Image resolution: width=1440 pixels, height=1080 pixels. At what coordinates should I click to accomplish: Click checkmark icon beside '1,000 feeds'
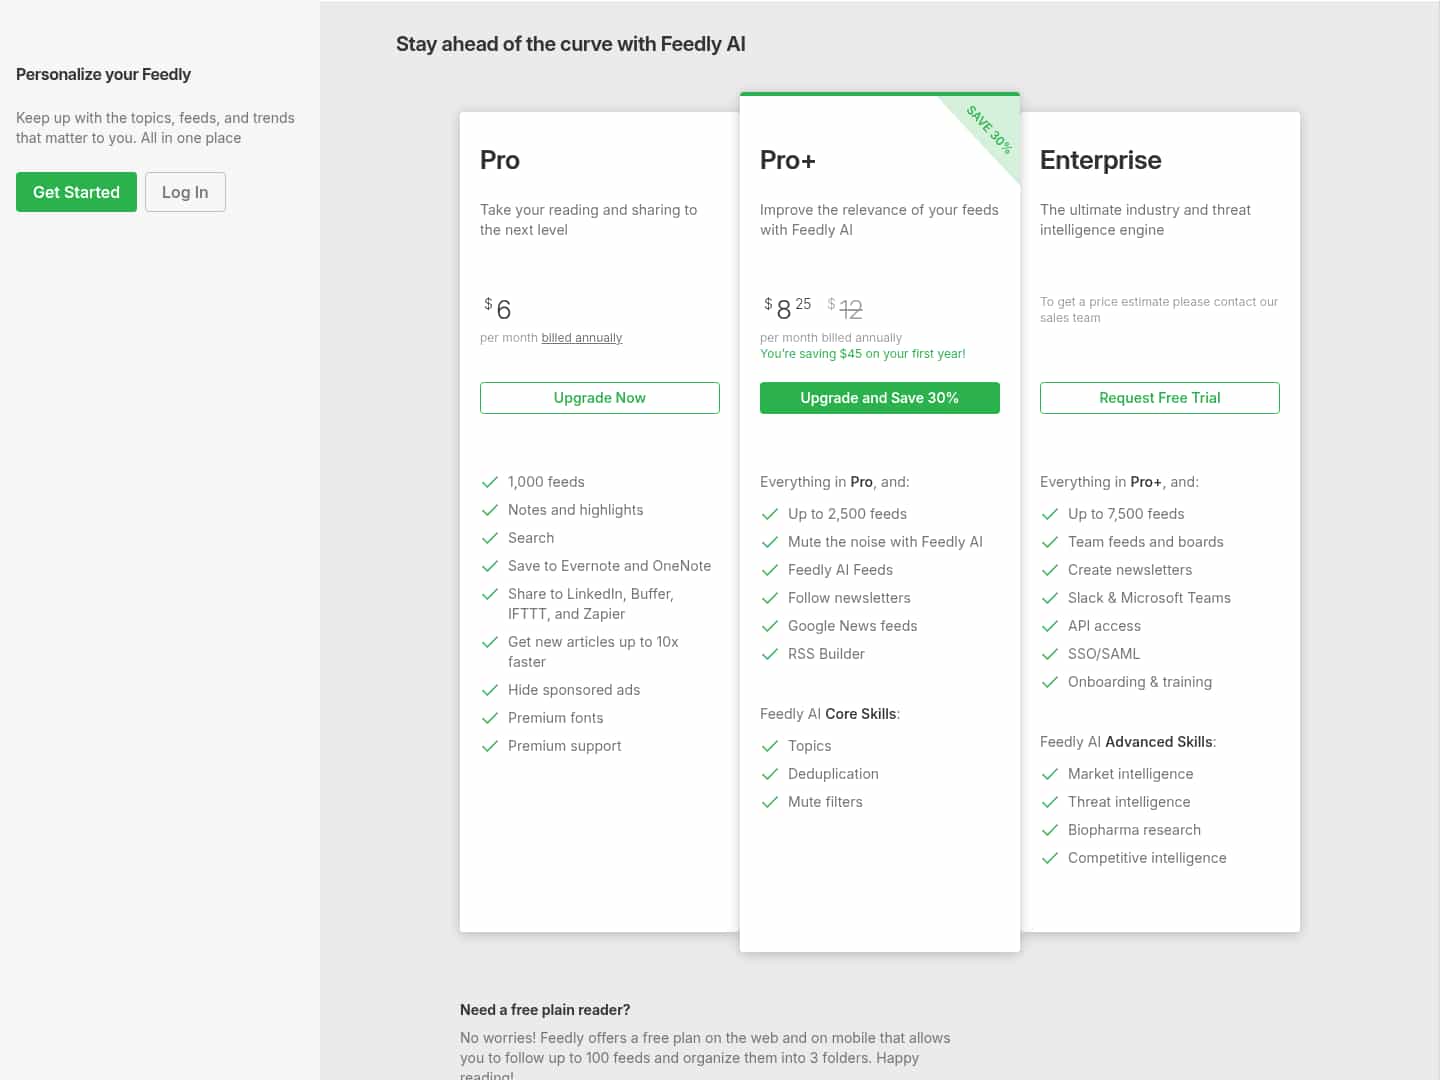[x=490, y=482]
